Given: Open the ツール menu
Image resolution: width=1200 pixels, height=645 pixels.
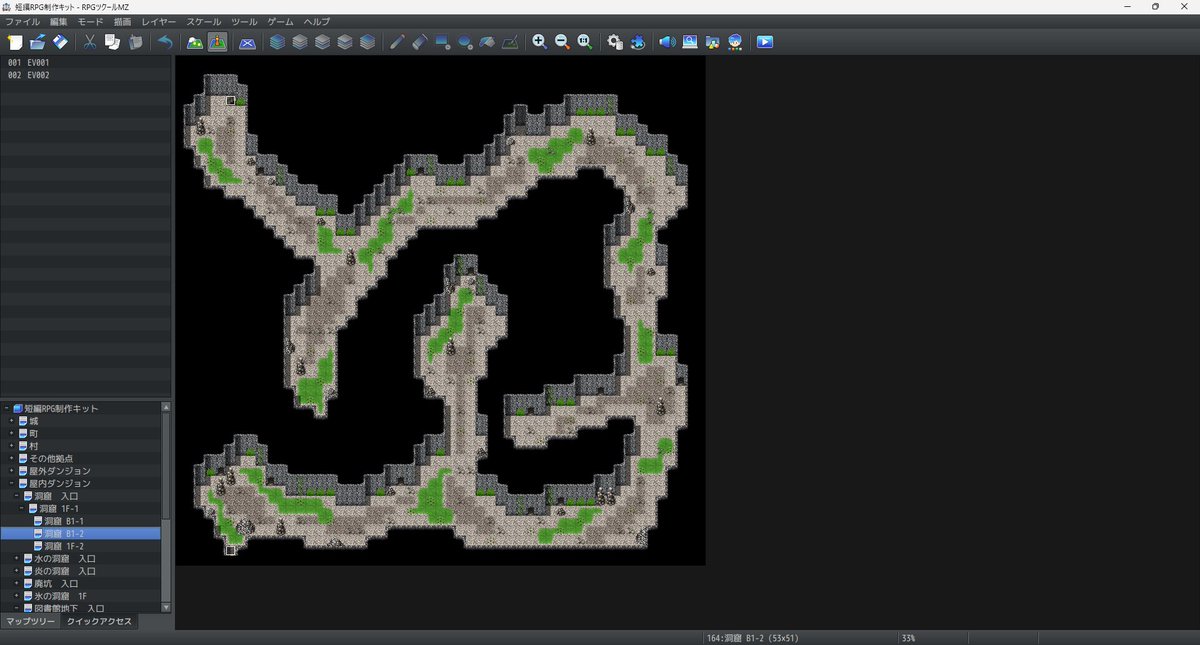Looking at the screenshot, I should coord(244,21).
